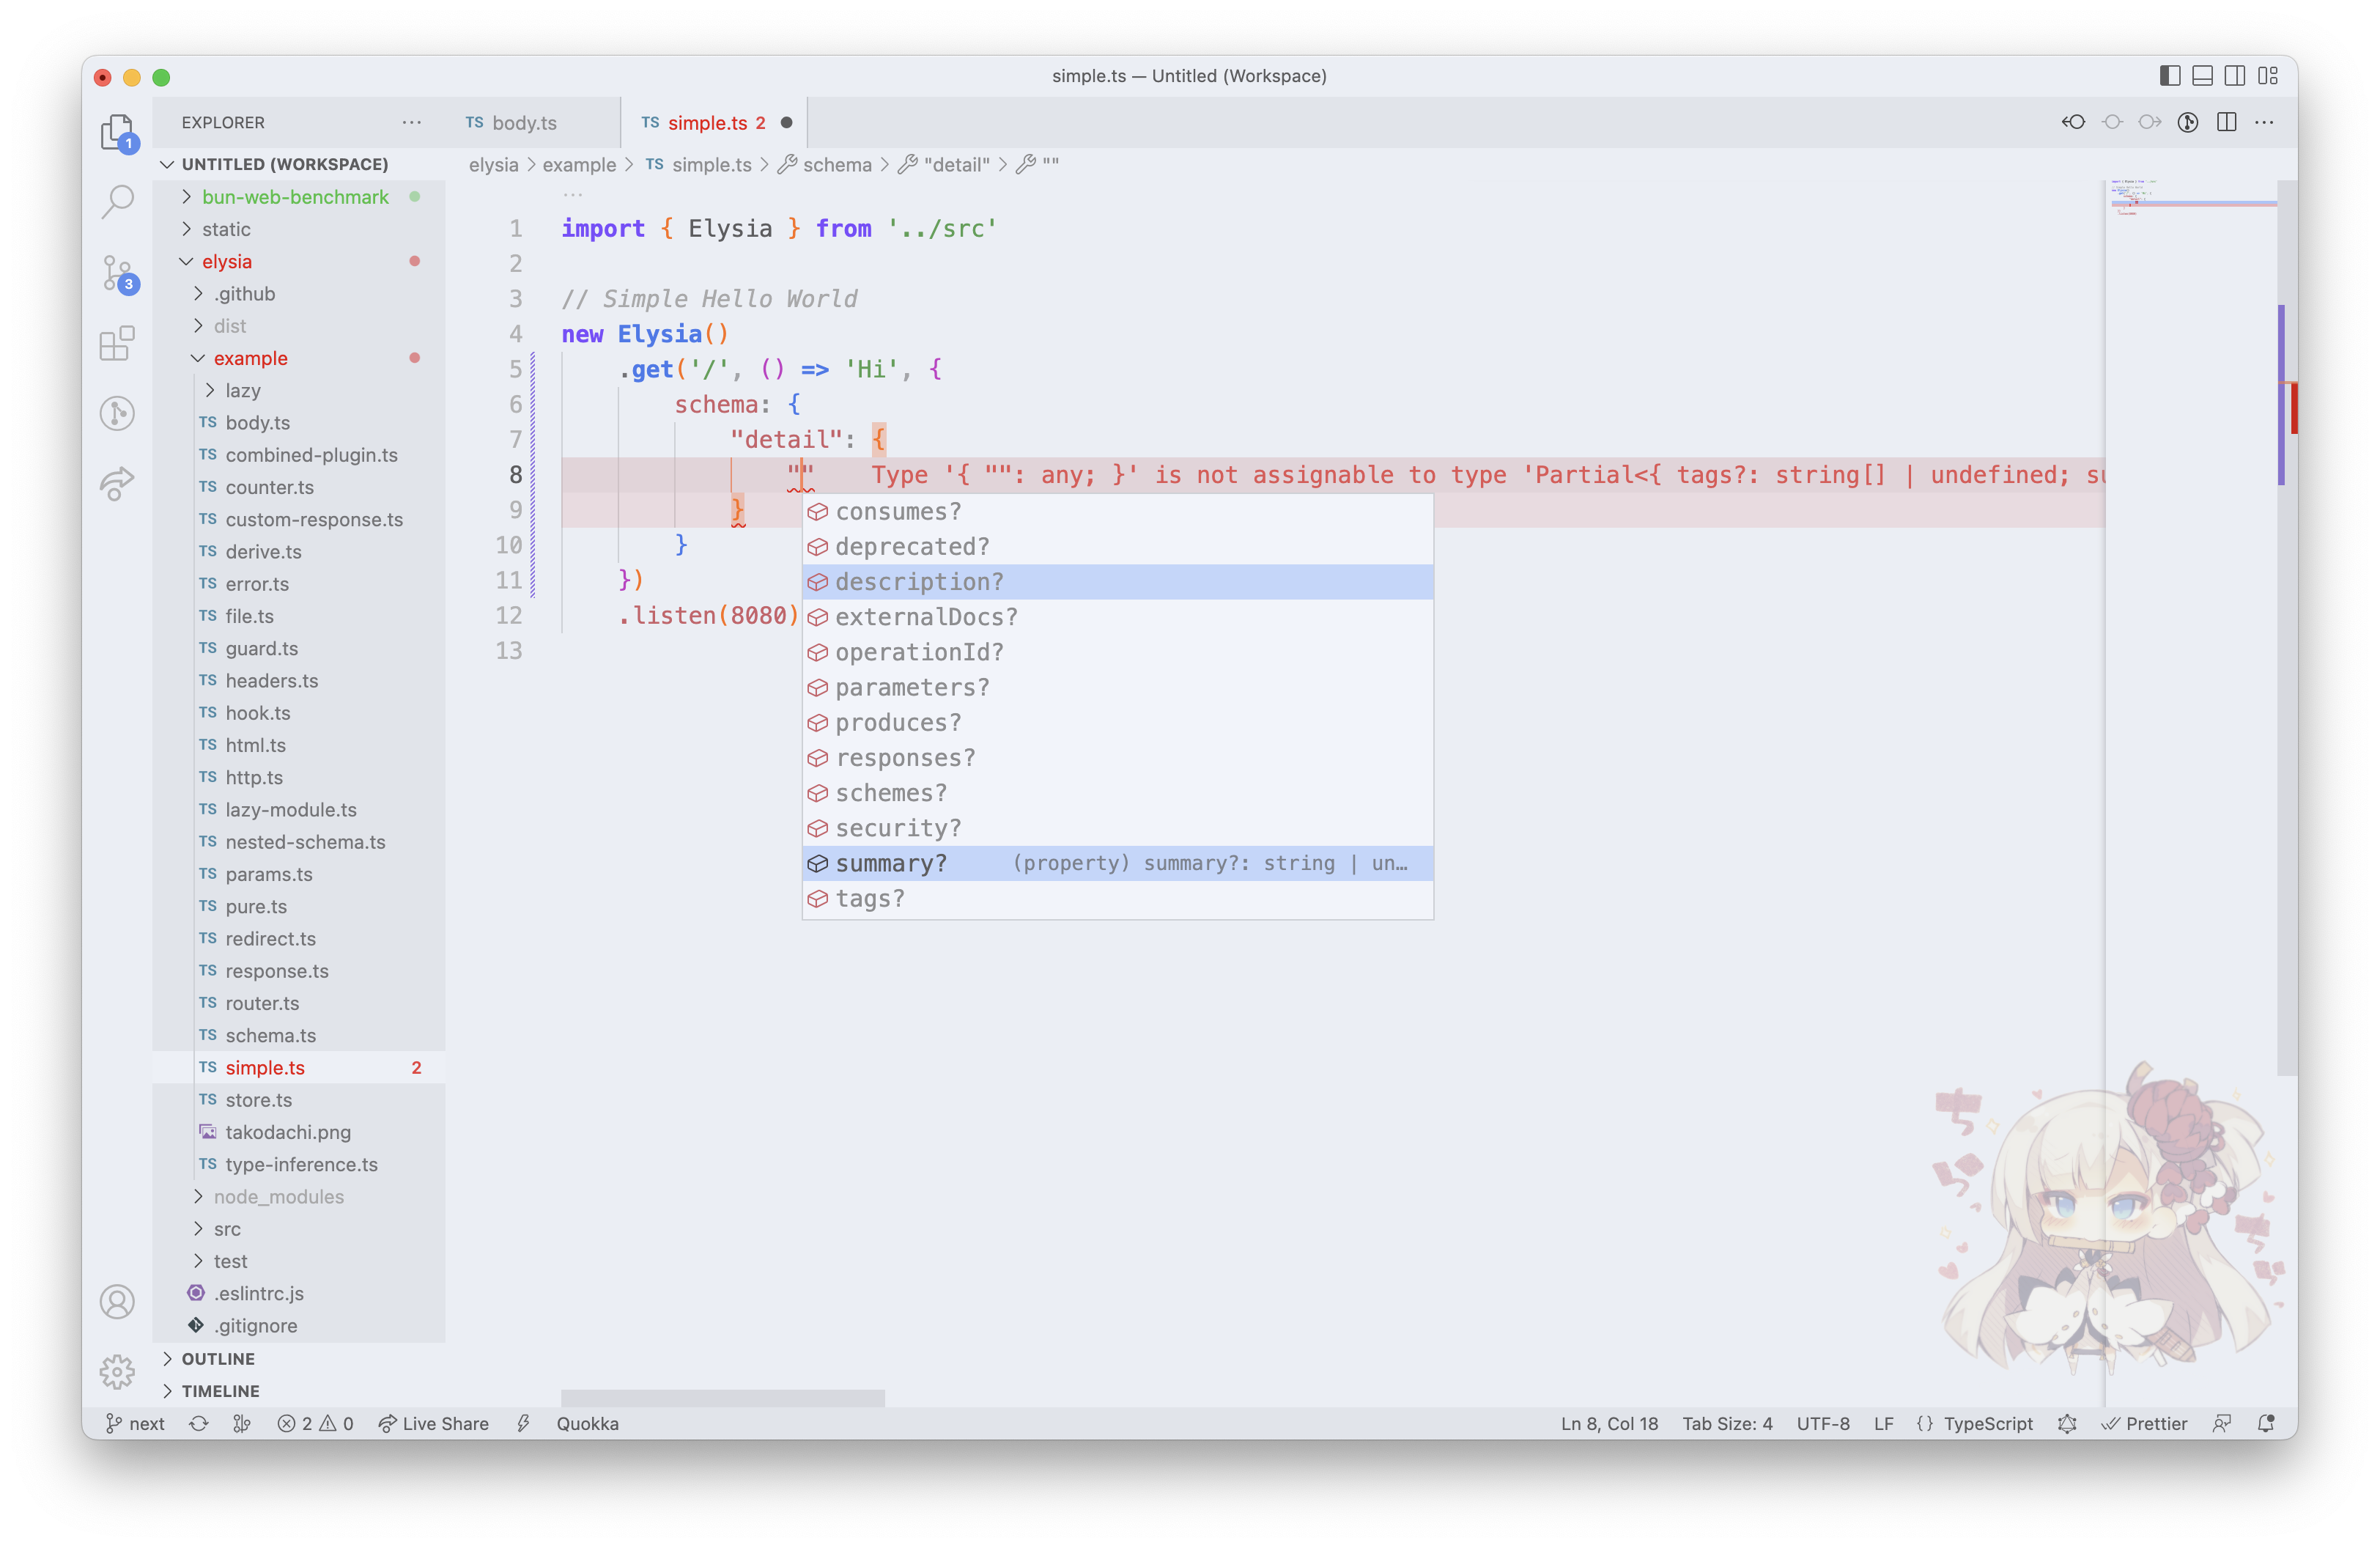Open the Explorer view in activity bar
Screen dimensions: 2380x1548
click(117, 131)
